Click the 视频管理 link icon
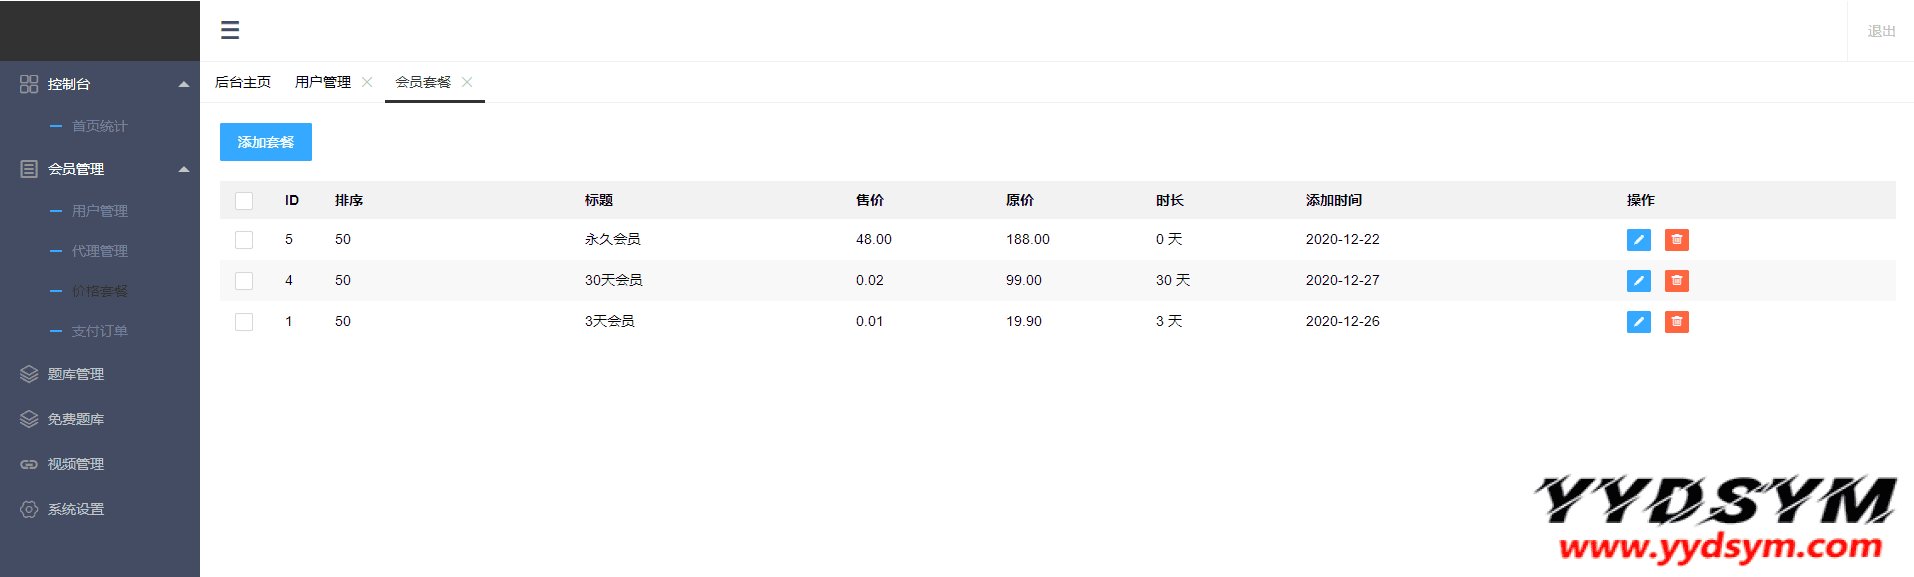Screen dimensions: 1914x577 tap(29, 464)
